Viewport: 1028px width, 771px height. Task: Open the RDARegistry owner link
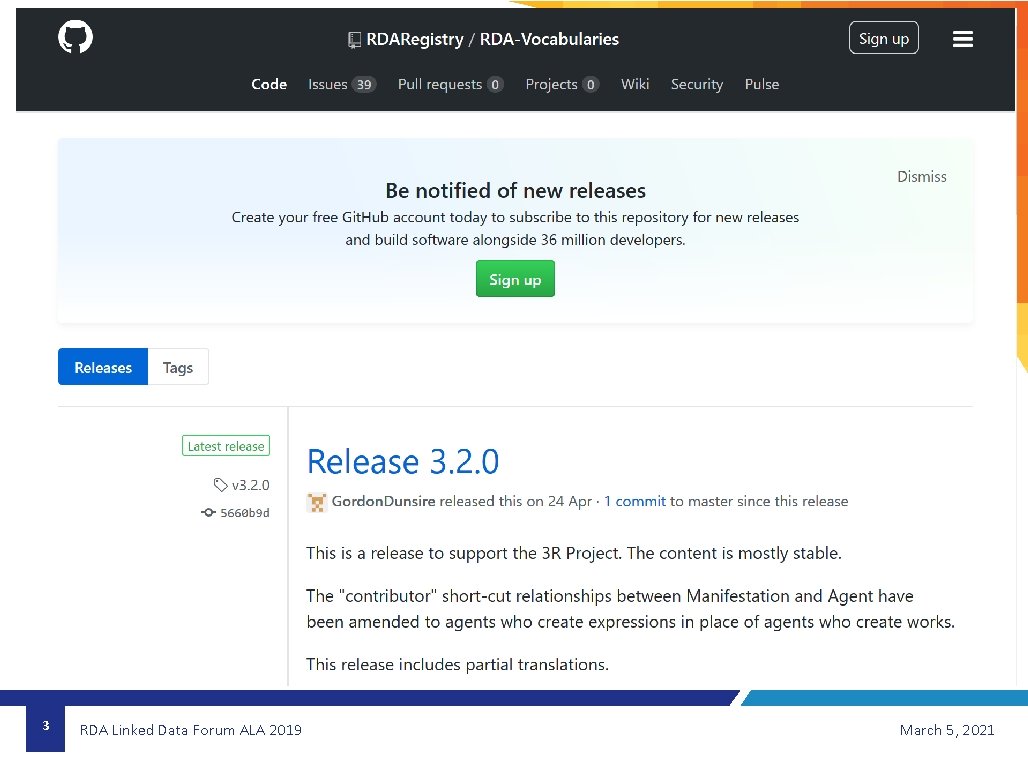coord(414,39)
